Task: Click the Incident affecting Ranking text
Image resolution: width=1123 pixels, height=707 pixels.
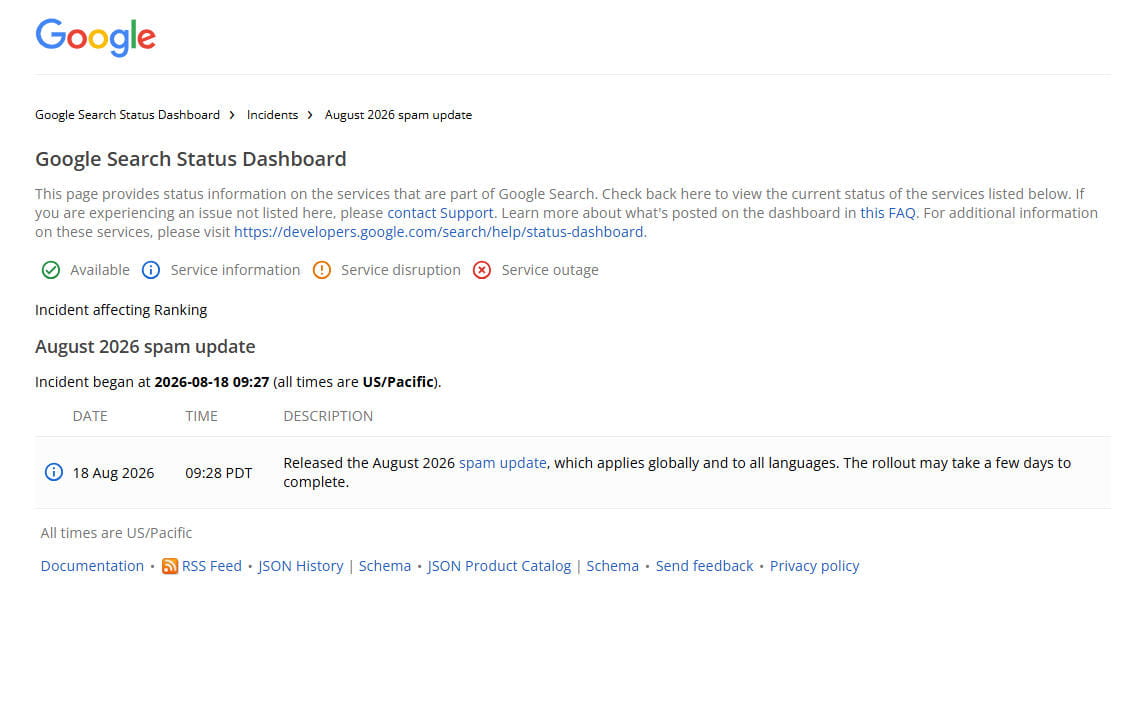Action: (121, 310)
